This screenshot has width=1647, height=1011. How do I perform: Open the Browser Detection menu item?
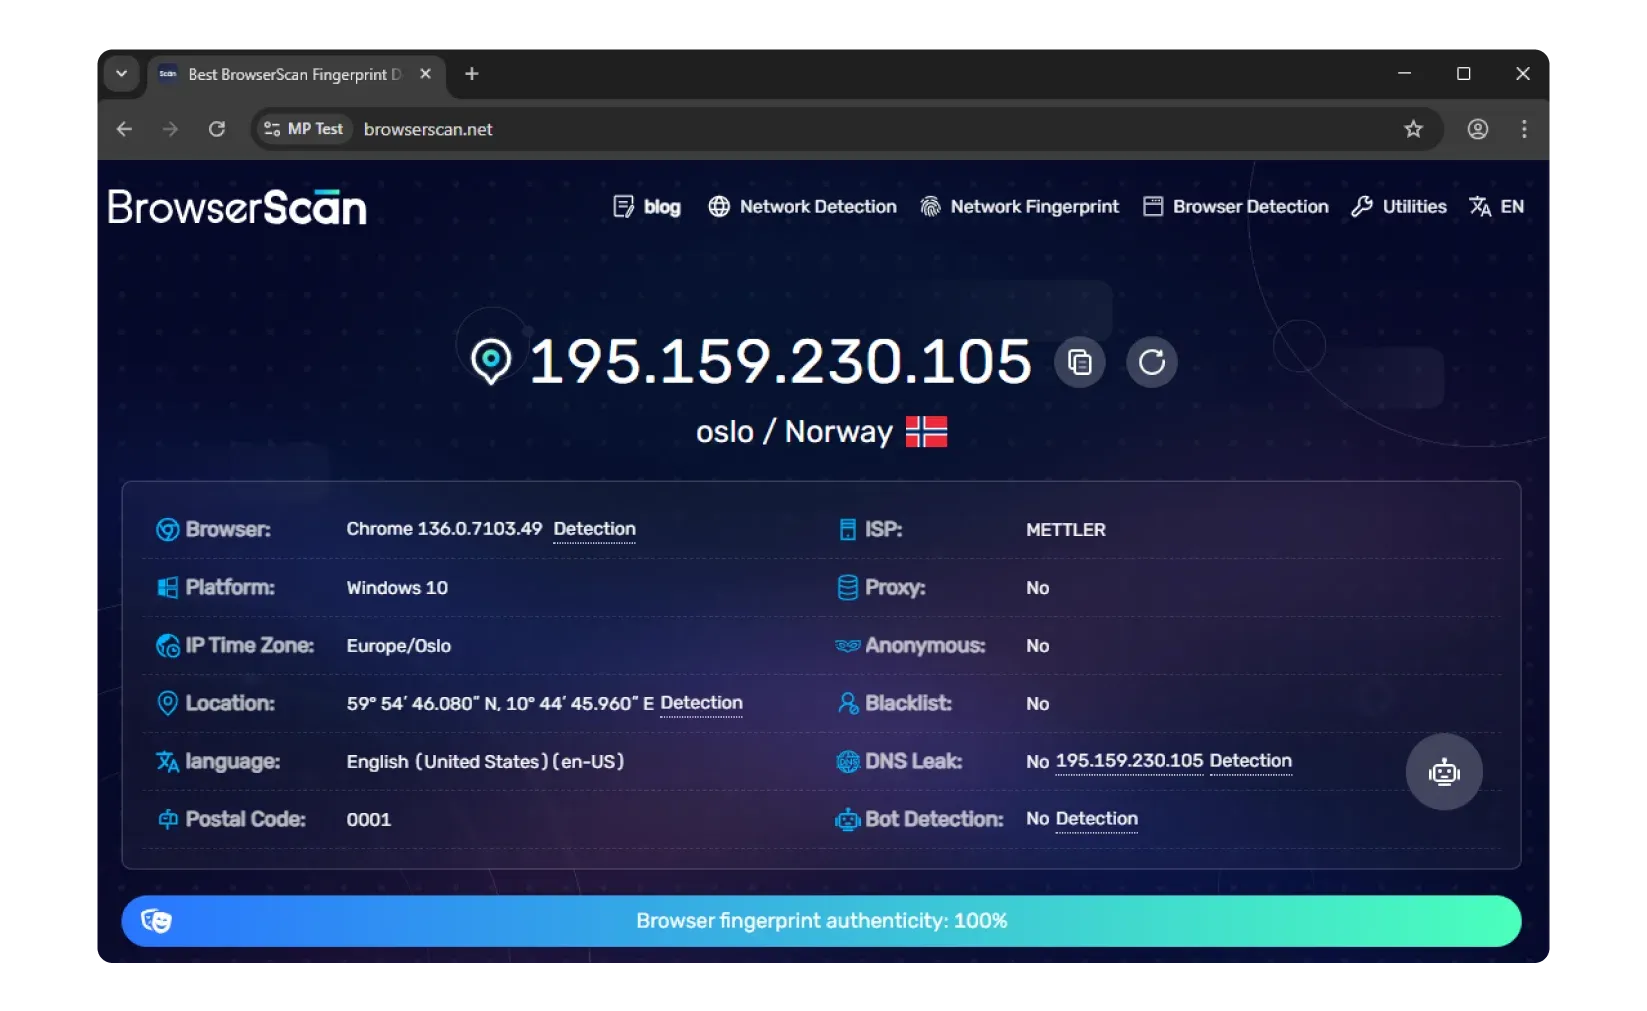[x=1236, y=207]
